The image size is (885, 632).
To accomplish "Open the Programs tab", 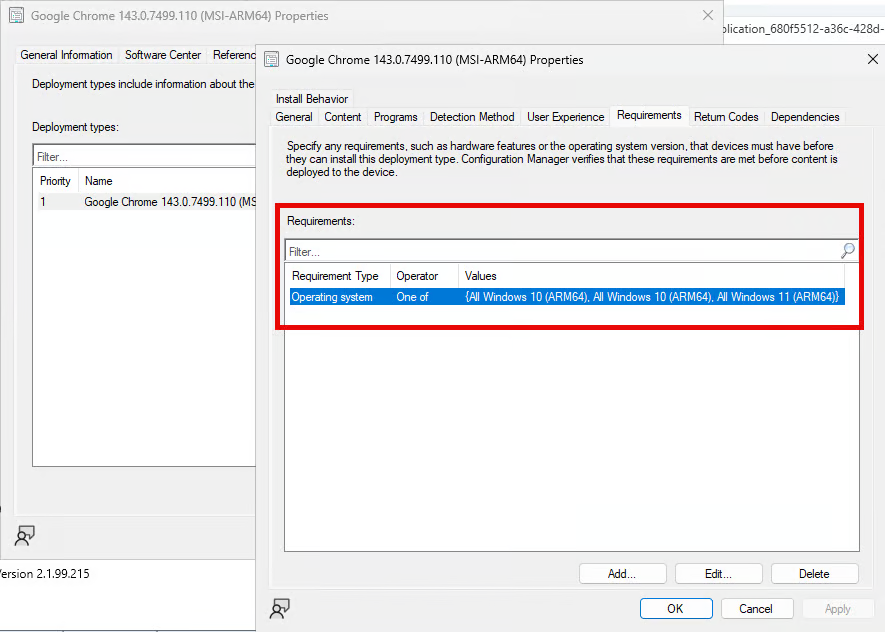I will tap(395, 116).
